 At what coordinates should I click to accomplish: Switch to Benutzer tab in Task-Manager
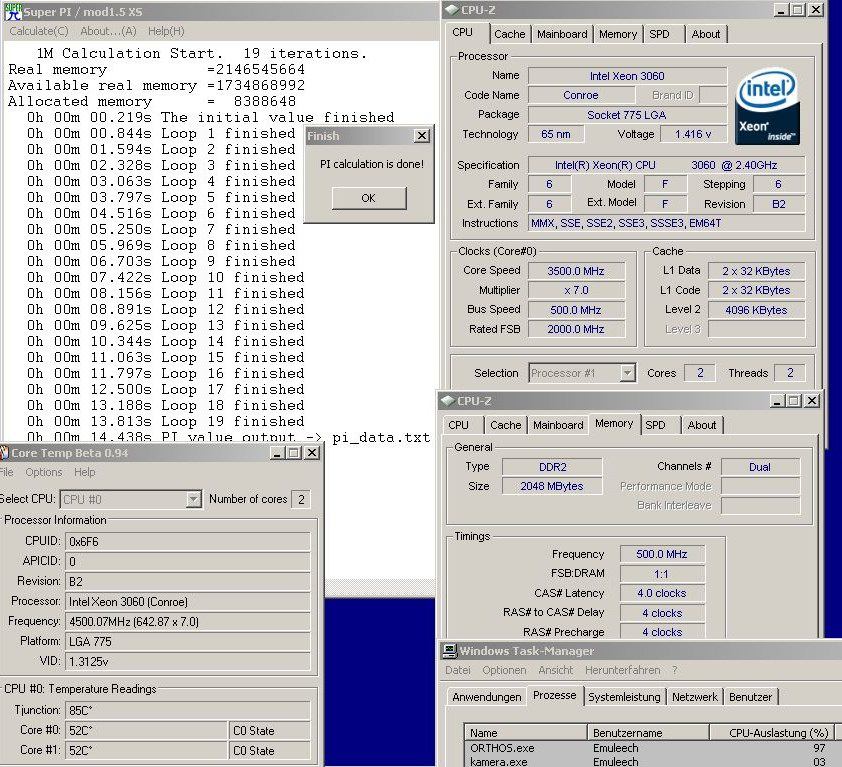tap(751, 697)
